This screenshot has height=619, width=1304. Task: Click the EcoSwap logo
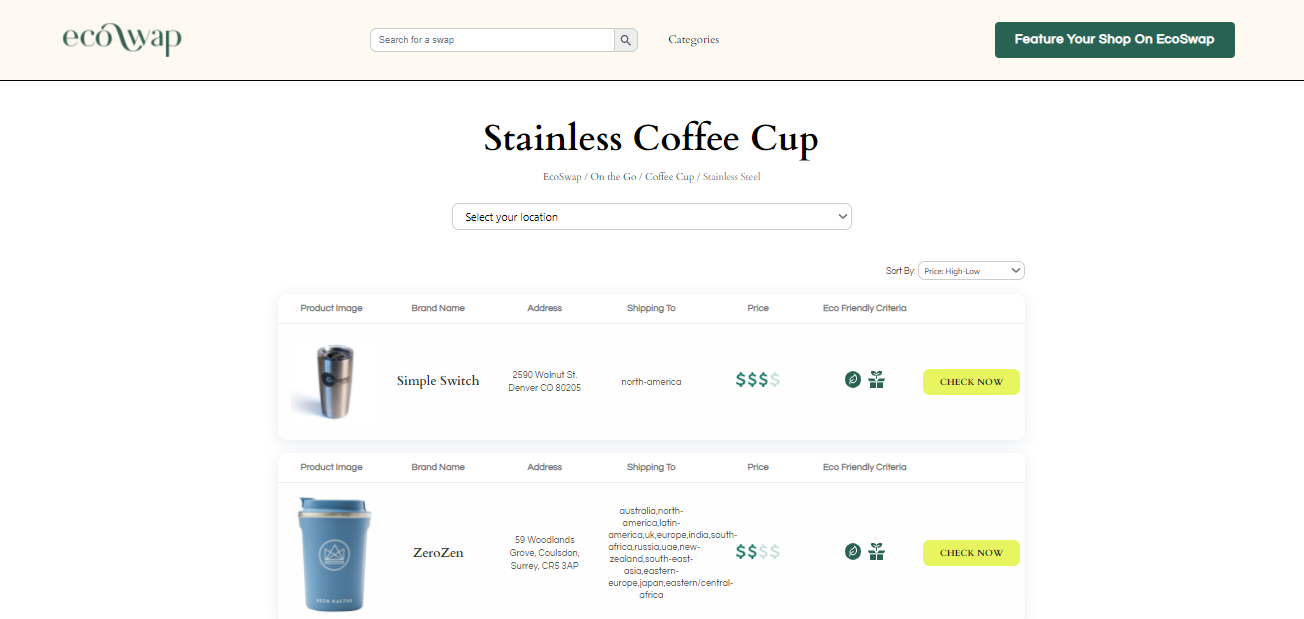click(x=122, y=39)
